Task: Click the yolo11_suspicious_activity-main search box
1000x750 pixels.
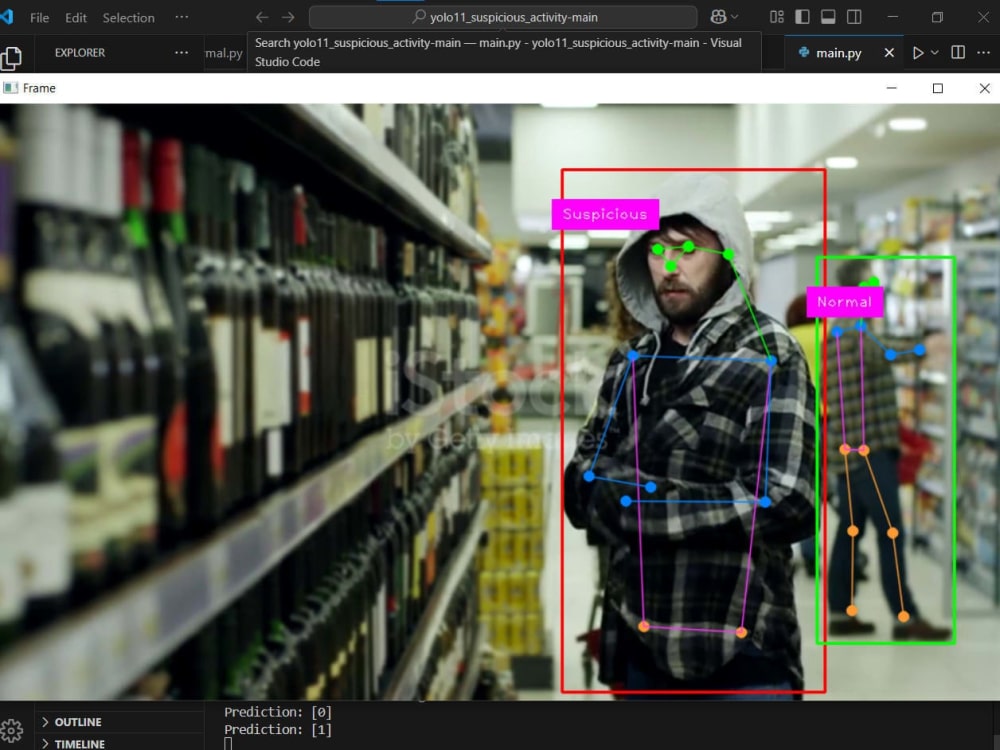Action: coord(503,17)
